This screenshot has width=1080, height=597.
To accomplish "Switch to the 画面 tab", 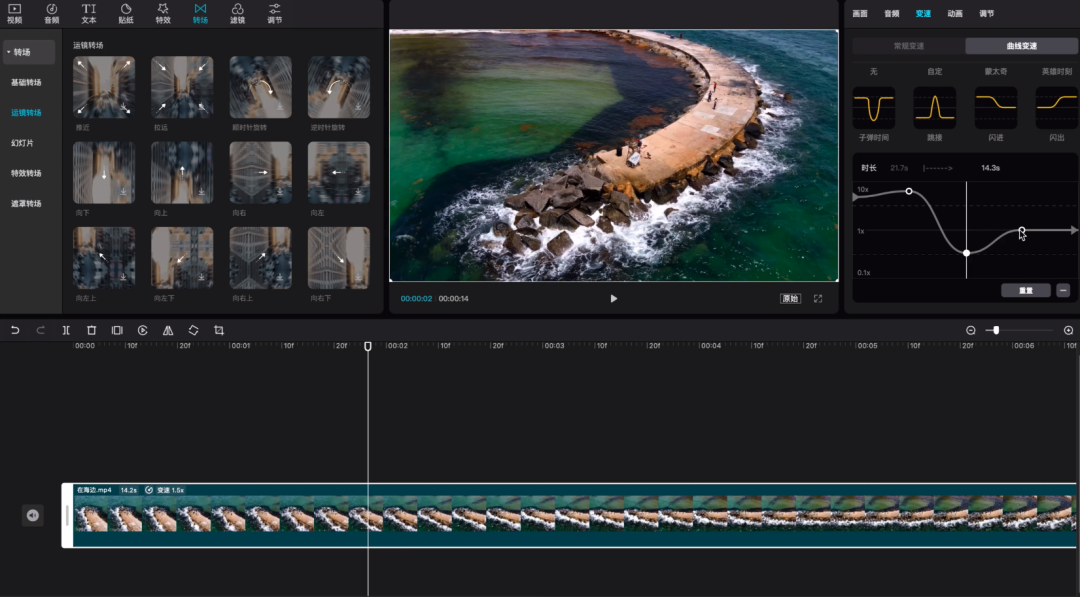I will pyautogui.click(x=860, y=14).
